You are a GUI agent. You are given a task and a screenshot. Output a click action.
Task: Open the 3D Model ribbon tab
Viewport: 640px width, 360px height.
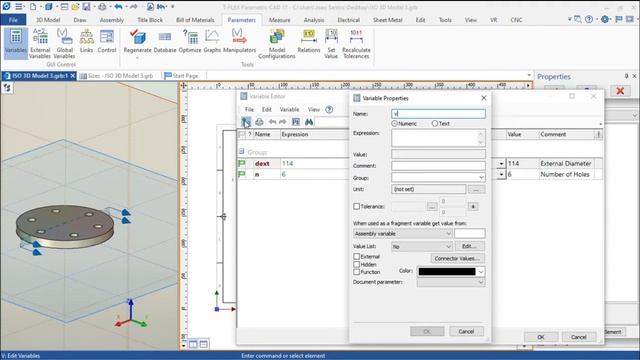[x=48, y=20]
